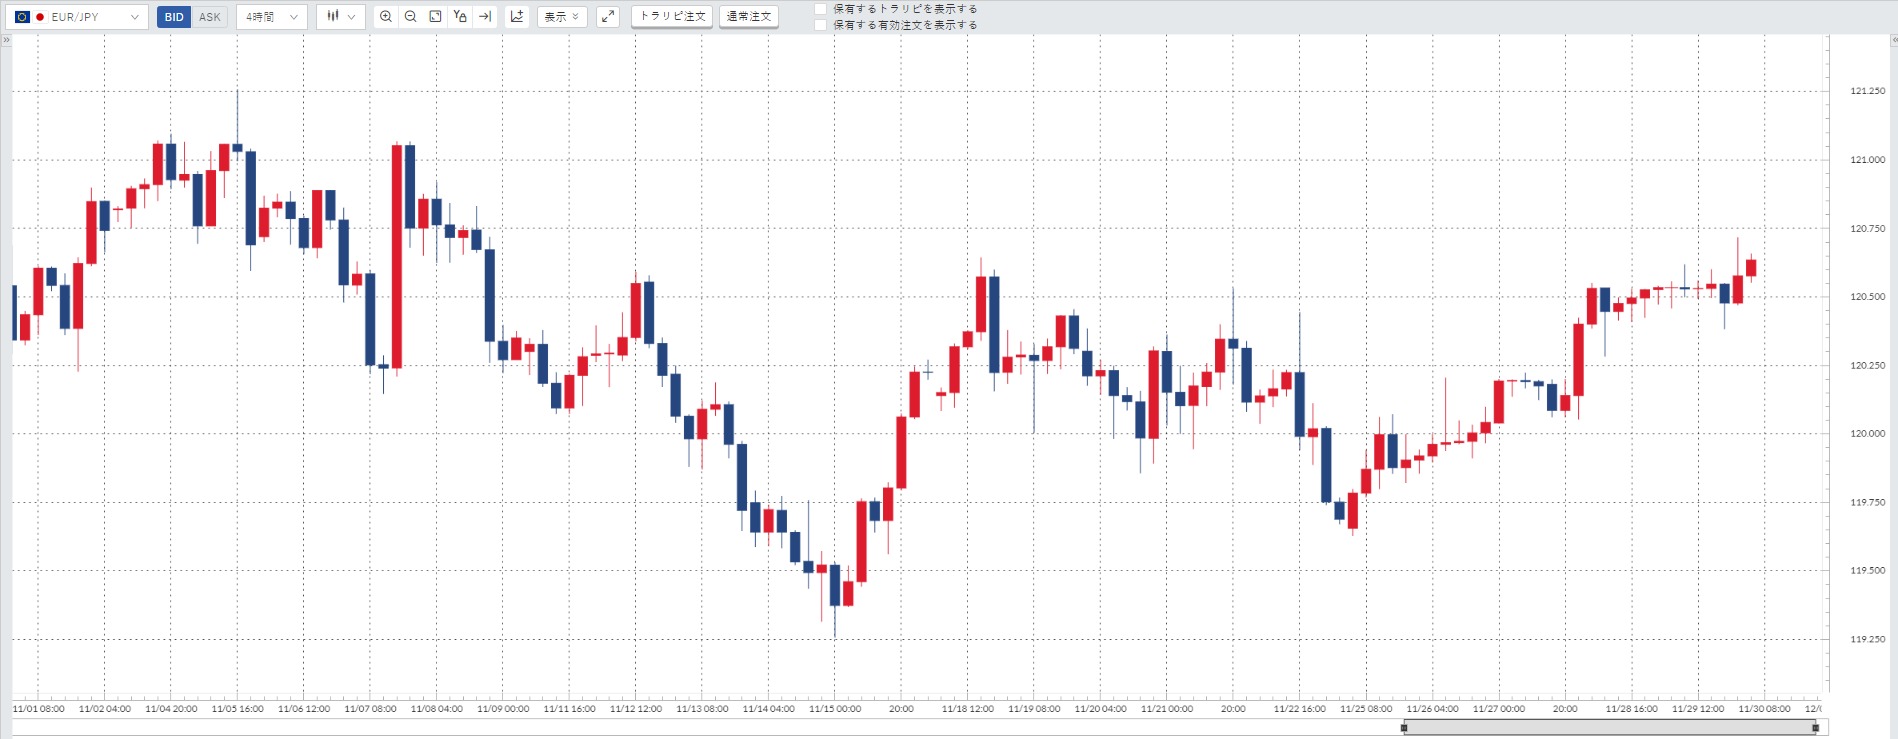
Task: Click the time range scrollbar handle
Action: [1610, 728]
